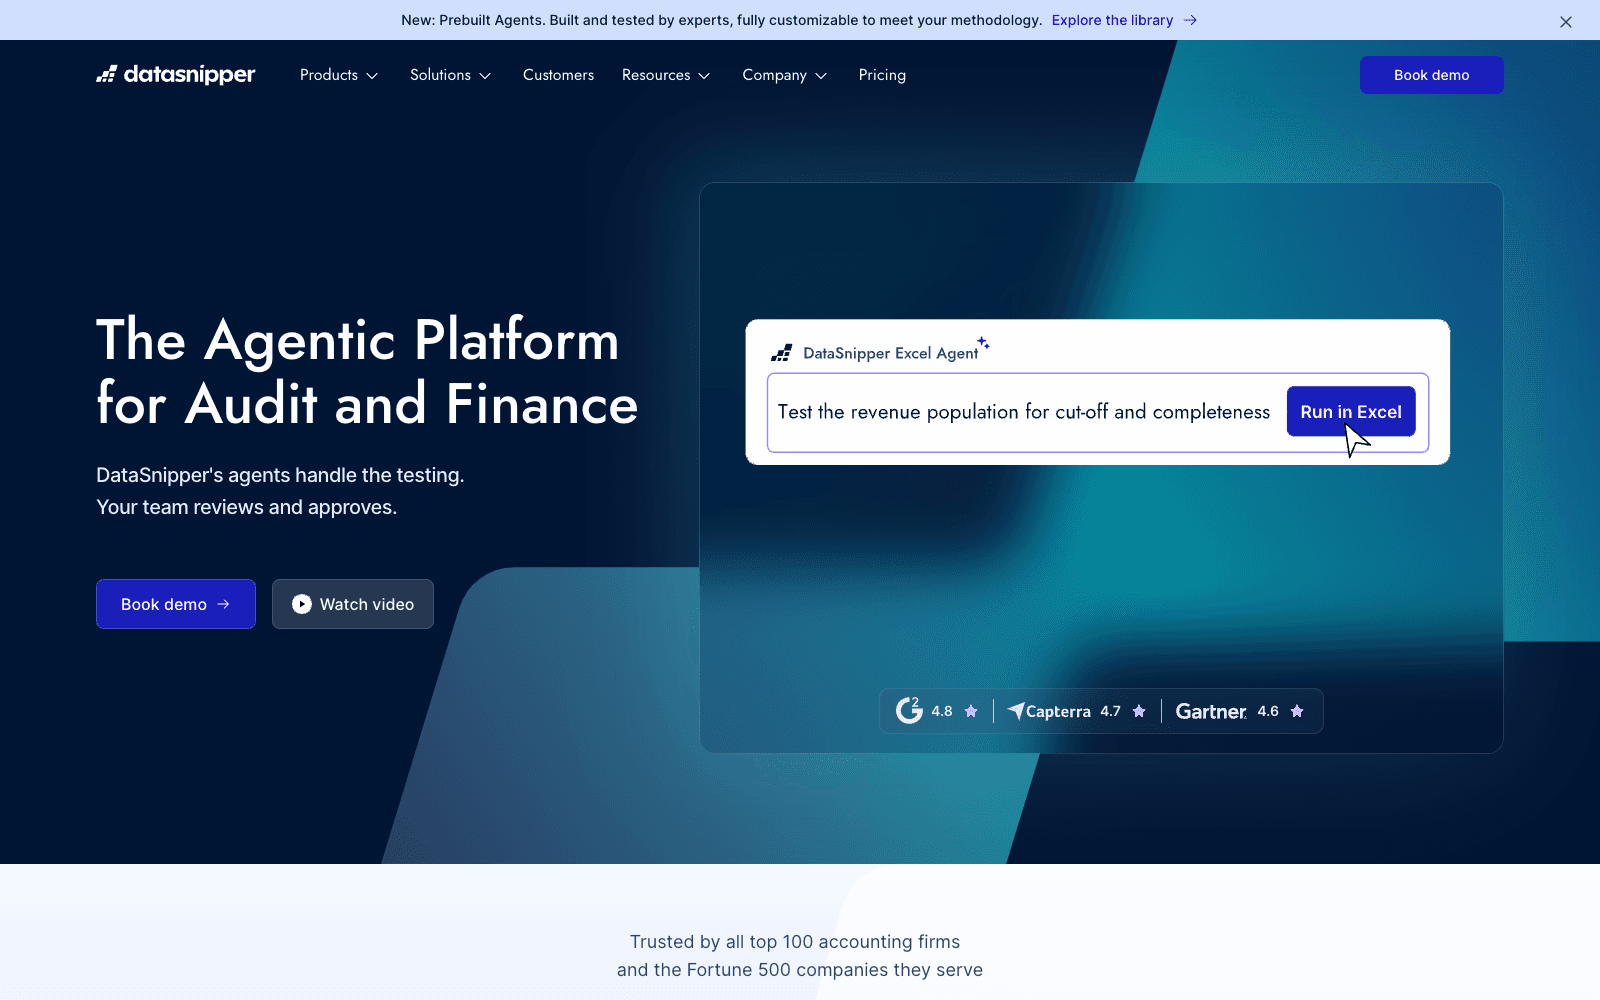Screen dimensions: 1600x1000
Task: Click the arrow next to Explore the library
Action: [x=1190, y=20]
